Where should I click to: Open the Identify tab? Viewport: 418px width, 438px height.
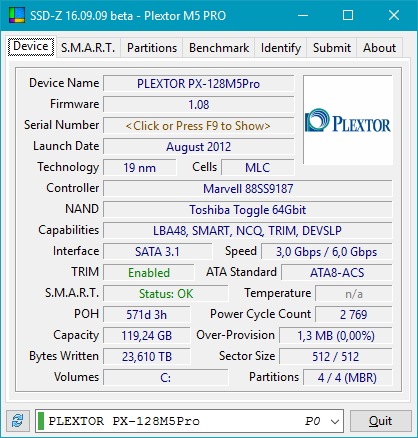pyautogui.click(x=281, y=48)
